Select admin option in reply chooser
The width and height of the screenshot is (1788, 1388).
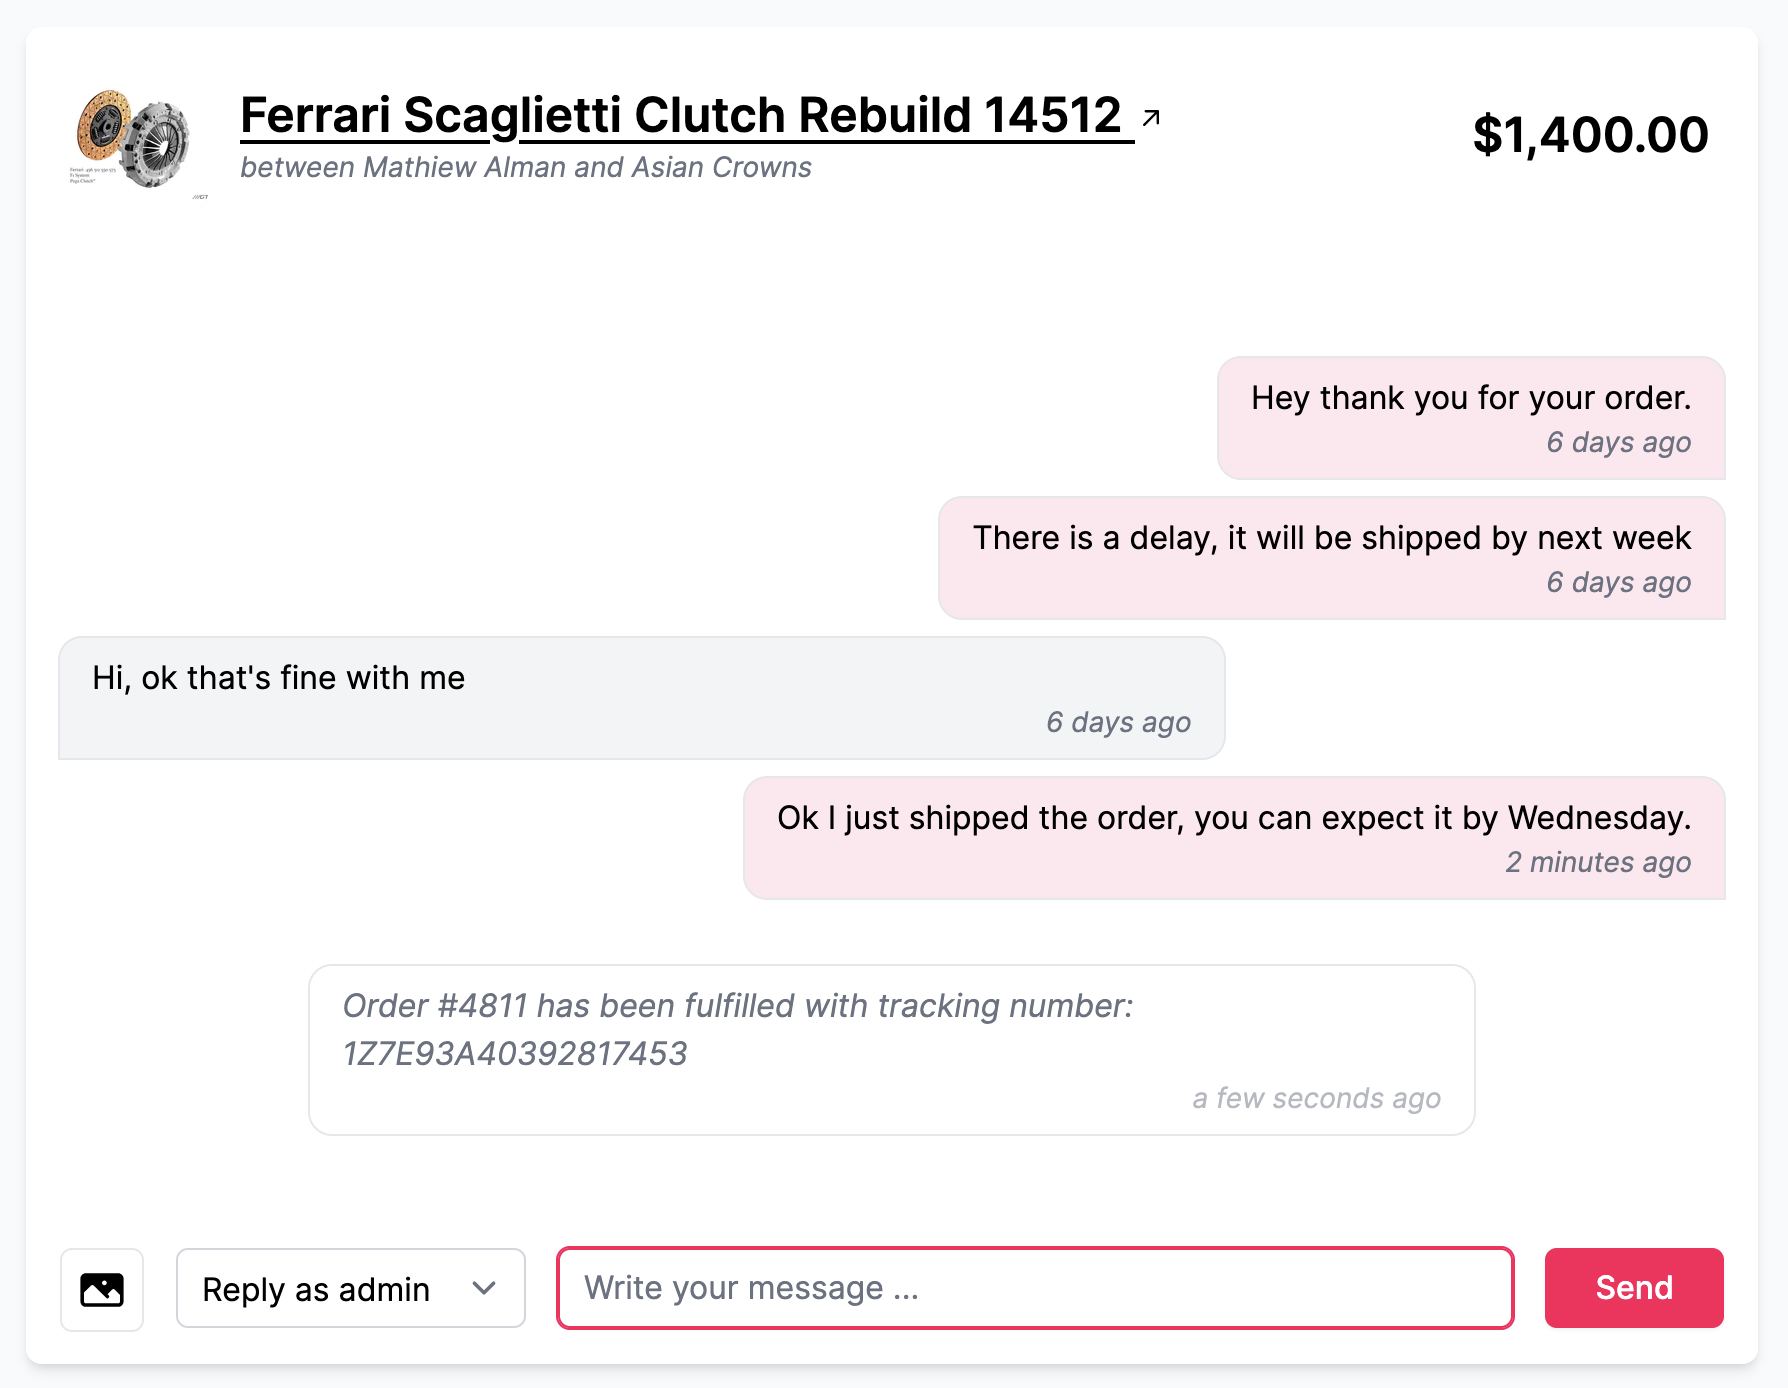pyautogui.click(x=349, y=1290)
